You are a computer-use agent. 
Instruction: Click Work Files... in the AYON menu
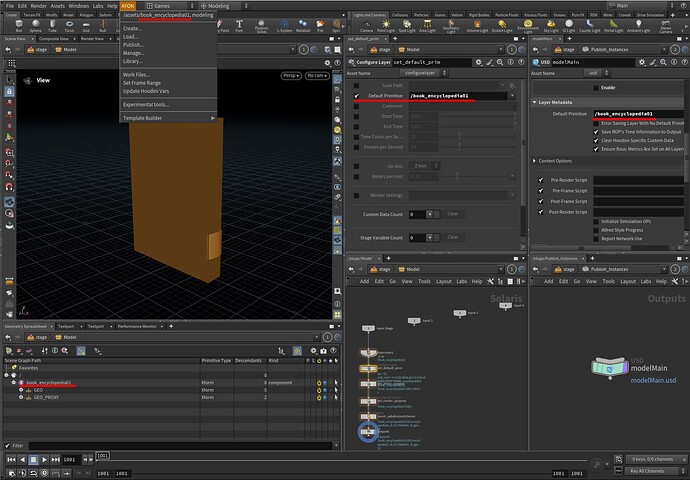point(136,75)
